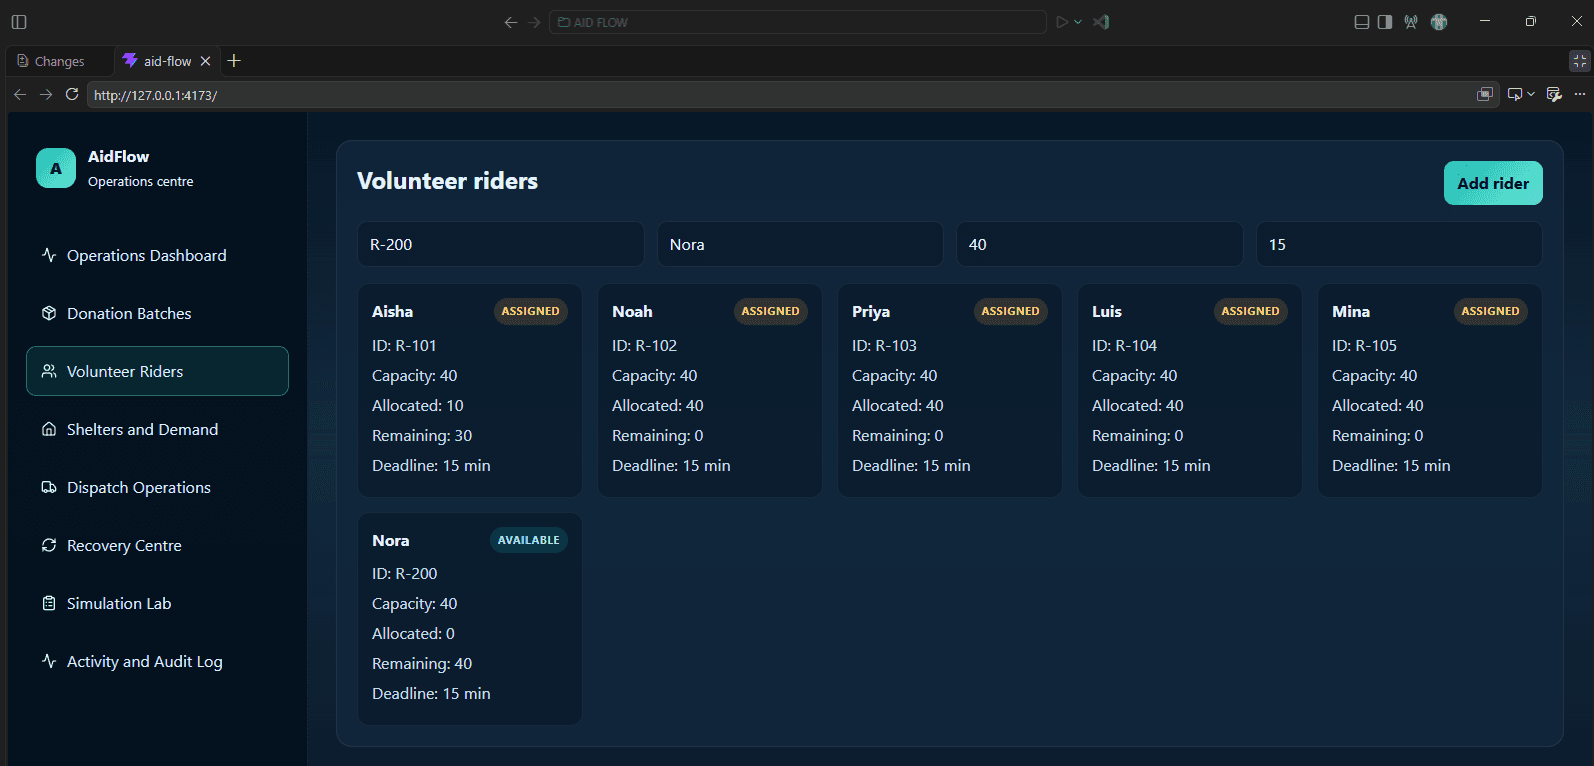Navigate to Recovery Centre

click(158, 545)
